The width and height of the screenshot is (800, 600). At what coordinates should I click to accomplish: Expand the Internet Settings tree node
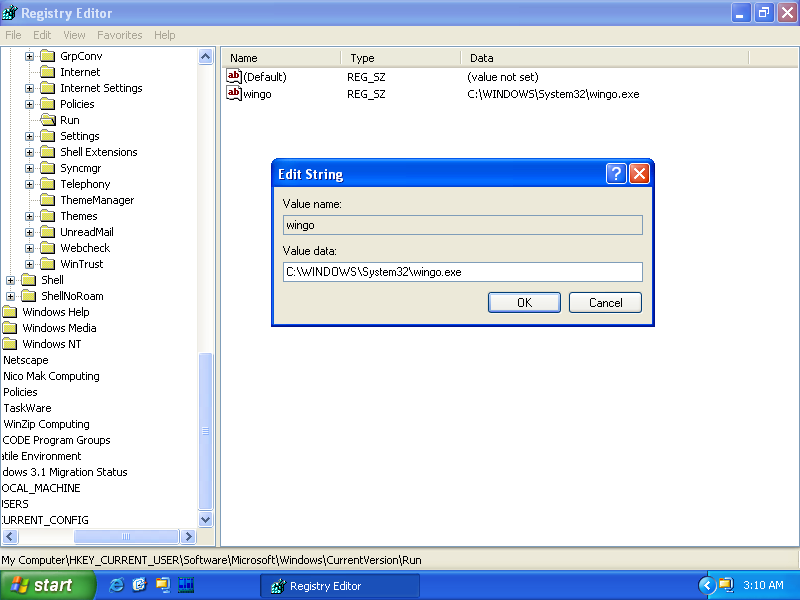click(x=30, y=89)
